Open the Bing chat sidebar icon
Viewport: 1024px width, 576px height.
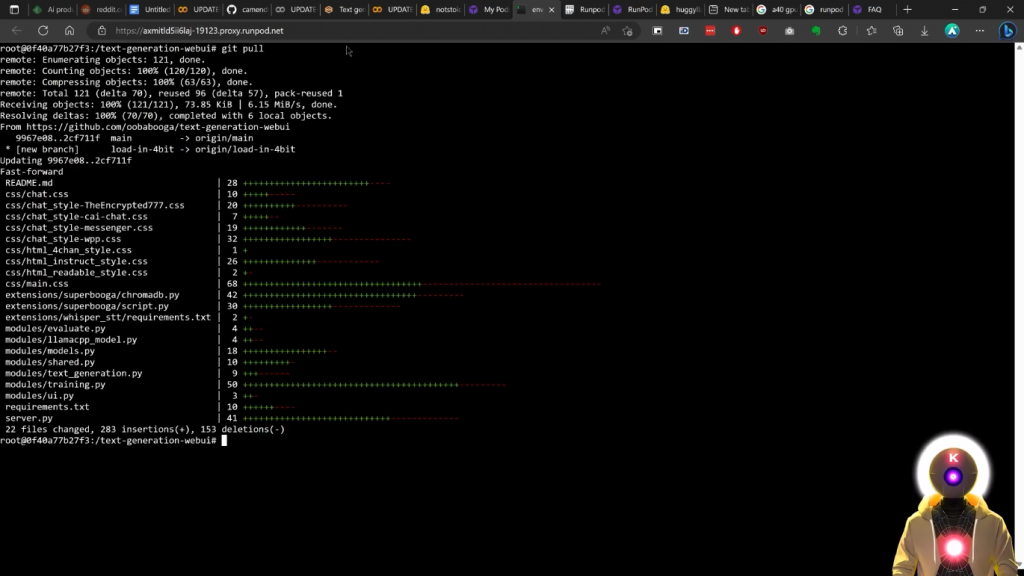[x=1006, y=31]
